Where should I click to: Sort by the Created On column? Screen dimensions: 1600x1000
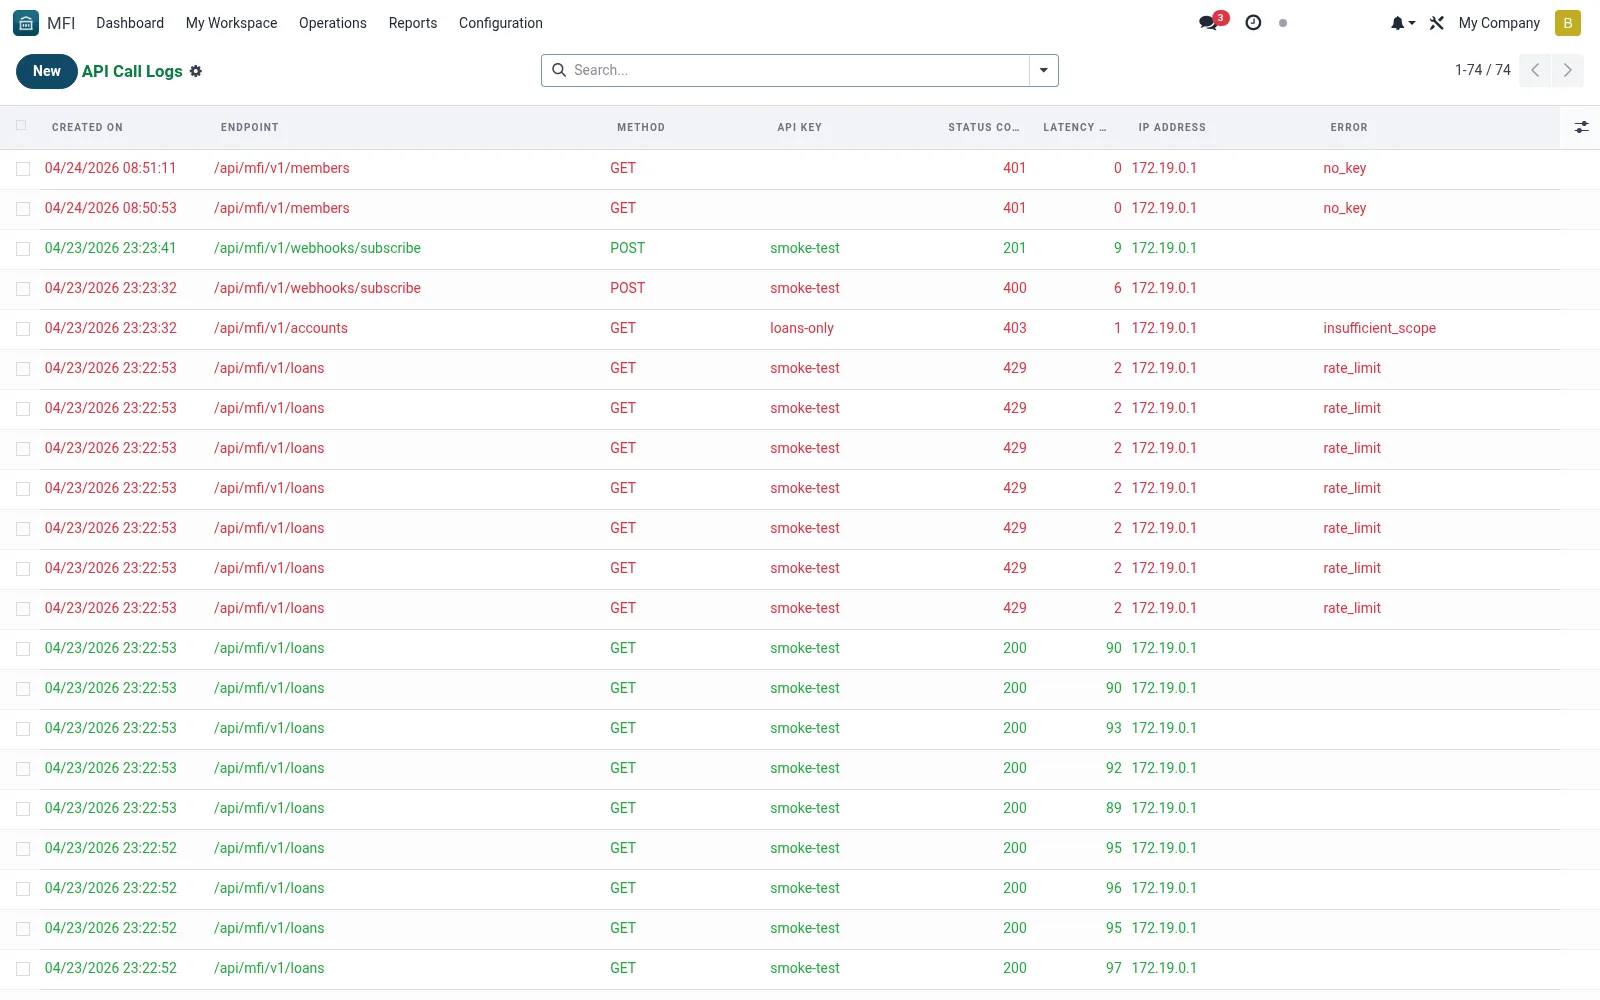pyautogui.click(x=87, y=127)
